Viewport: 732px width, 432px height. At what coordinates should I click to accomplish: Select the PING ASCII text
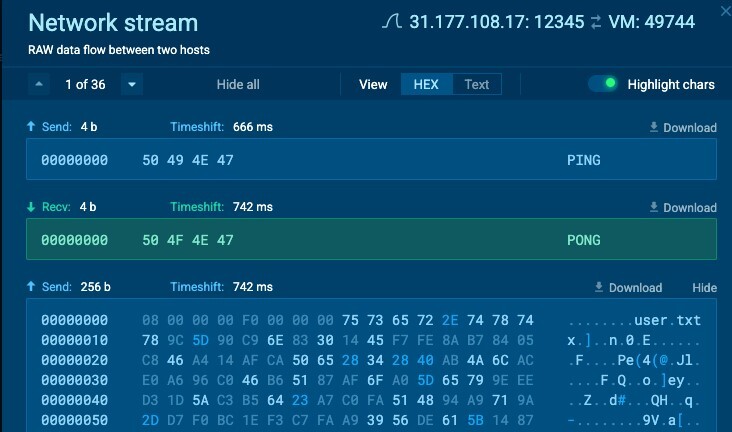coord(584,160)
